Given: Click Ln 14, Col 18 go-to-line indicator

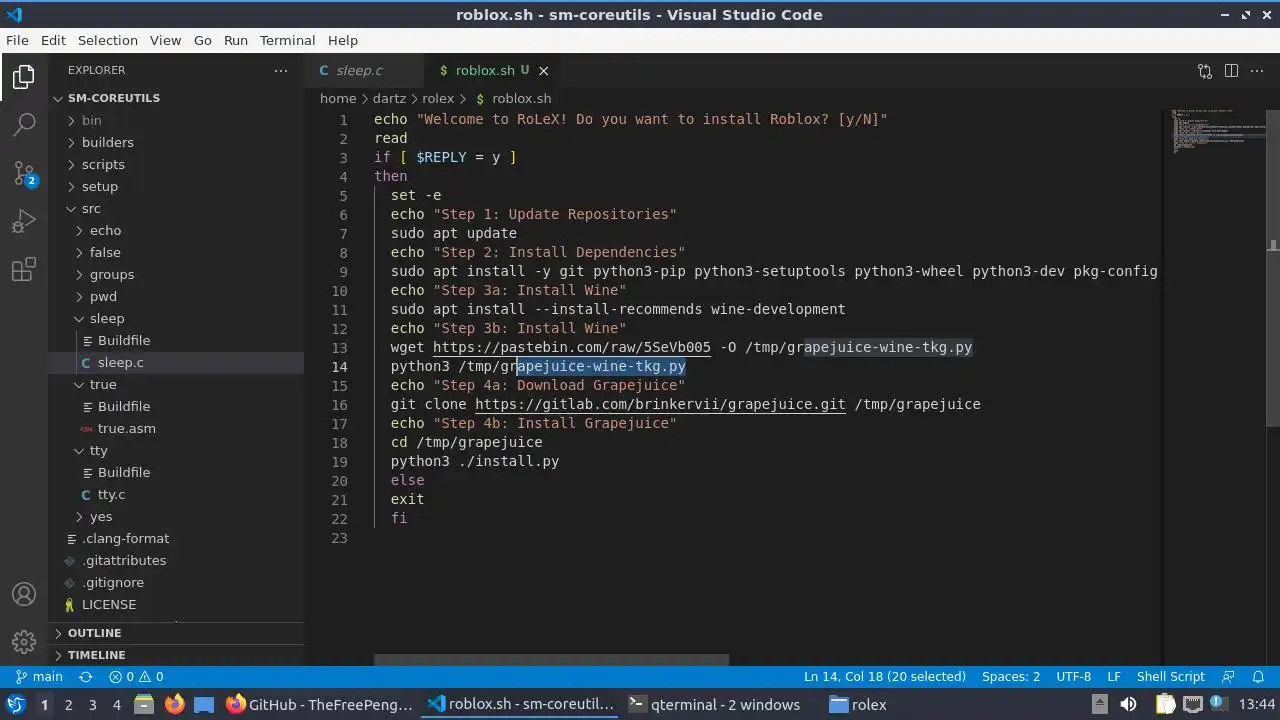Looking at the screenshot, I should 885,676.
